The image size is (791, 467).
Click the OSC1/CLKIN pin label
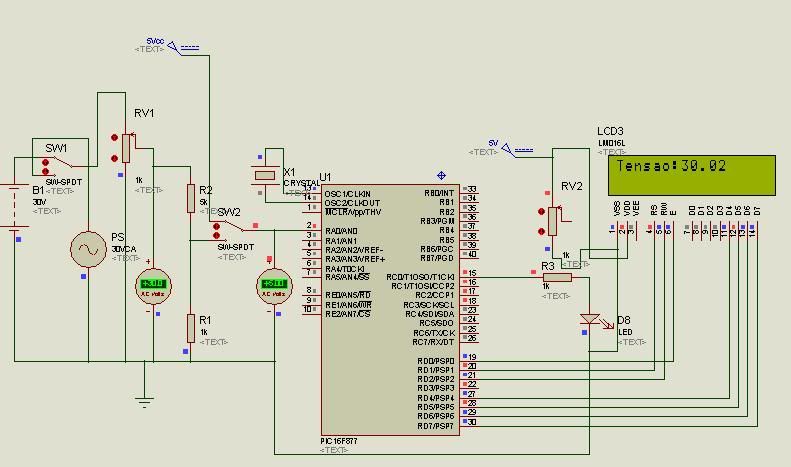click(348, 194)
